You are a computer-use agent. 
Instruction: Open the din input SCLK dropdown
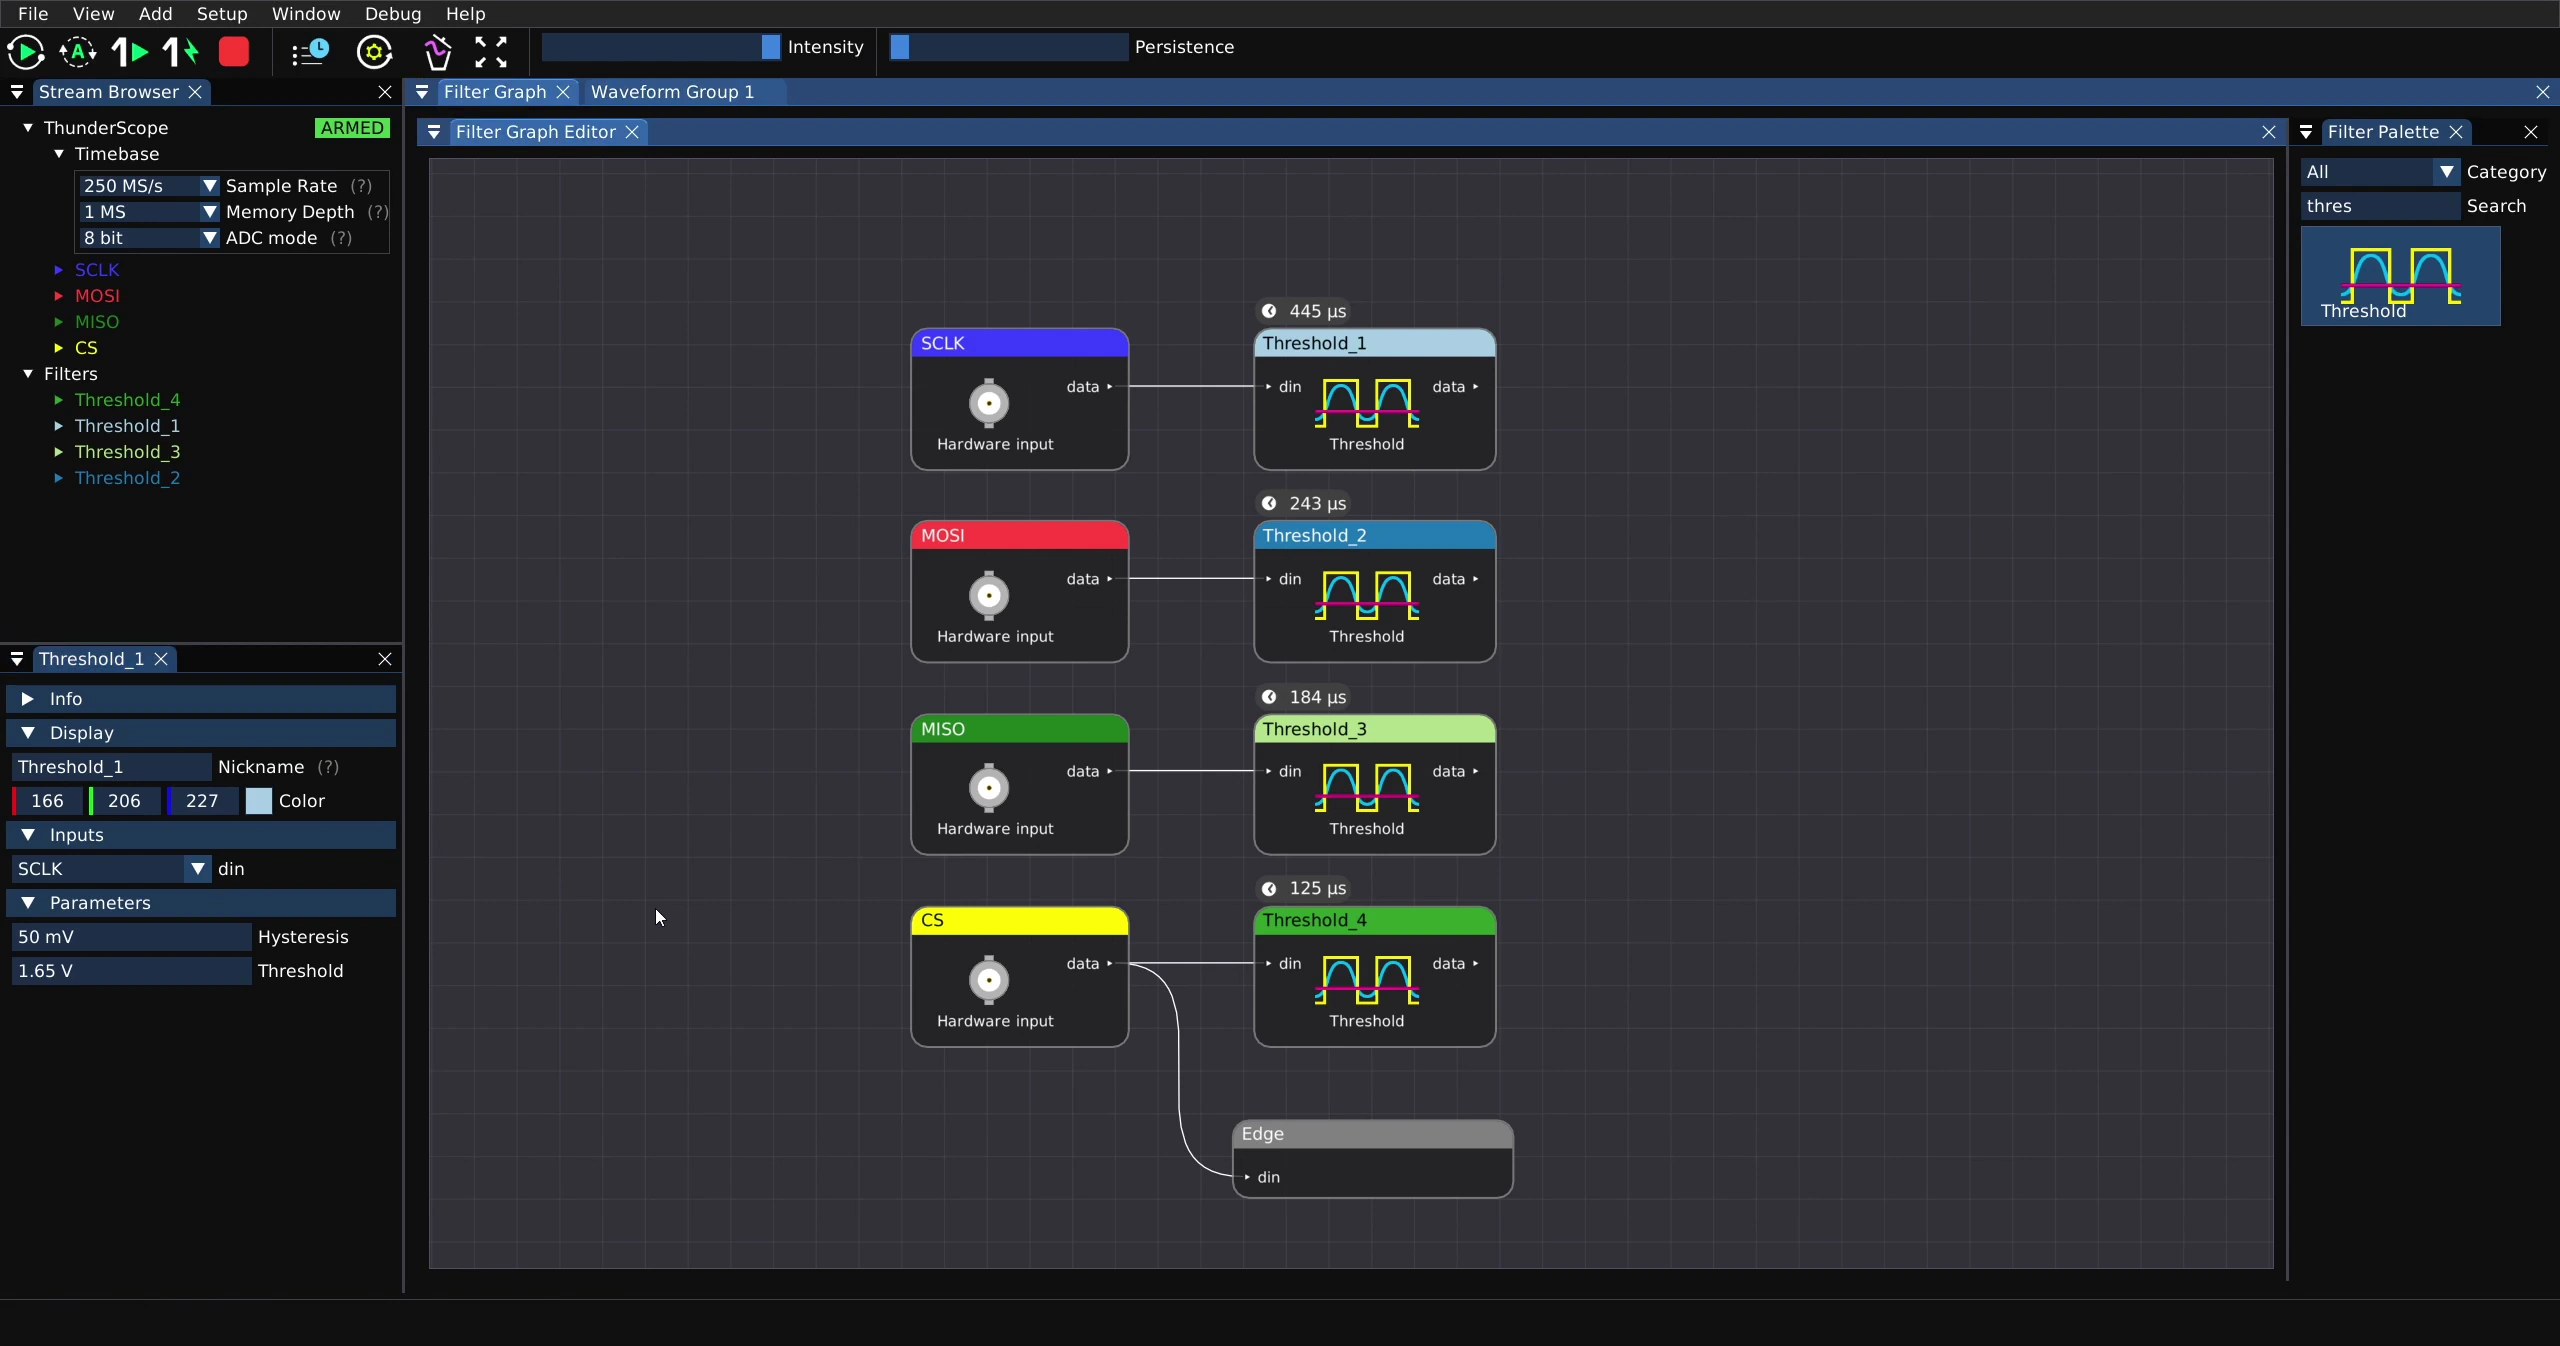tap(111, 869)
